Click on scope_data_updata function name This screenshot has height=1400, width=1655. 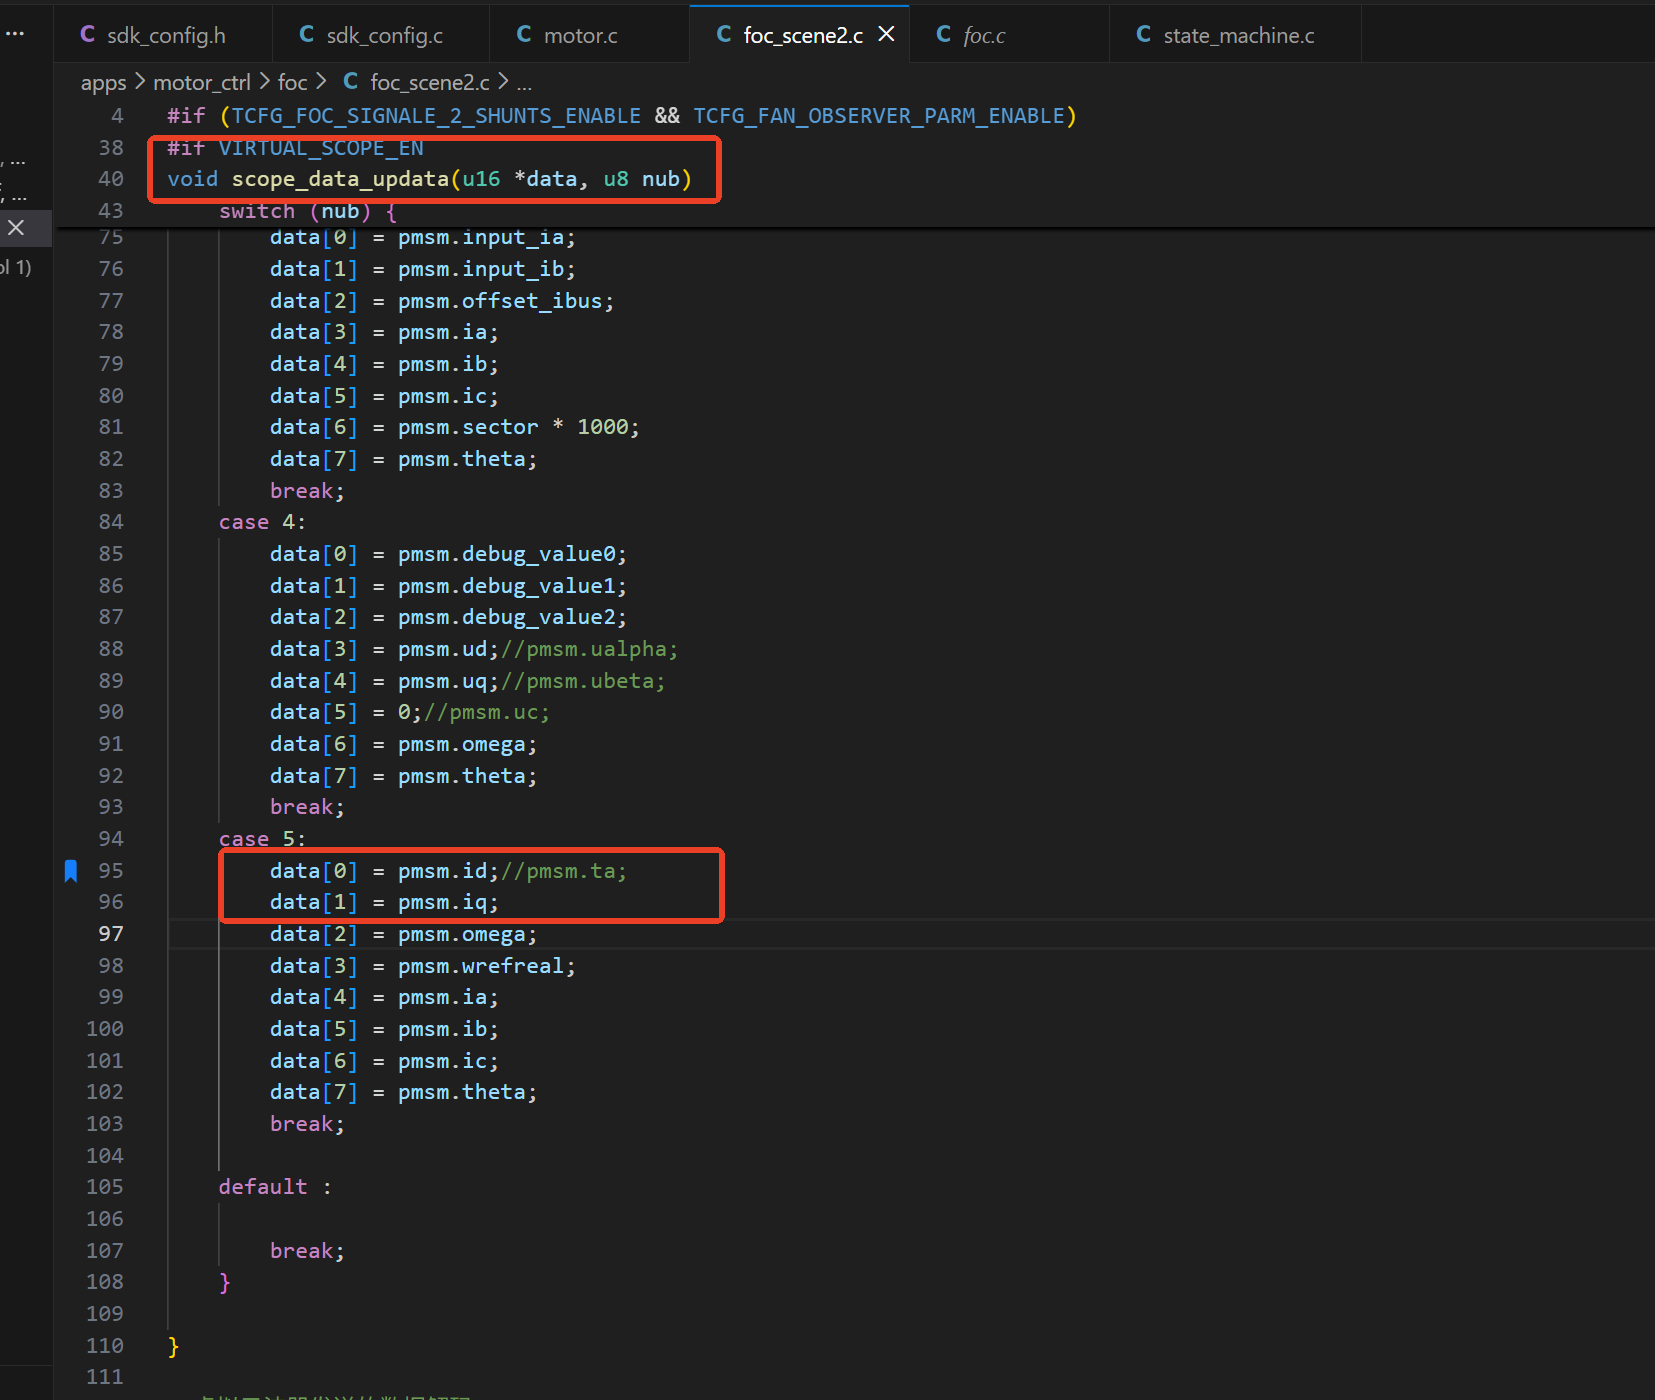(x=341, y=179)
